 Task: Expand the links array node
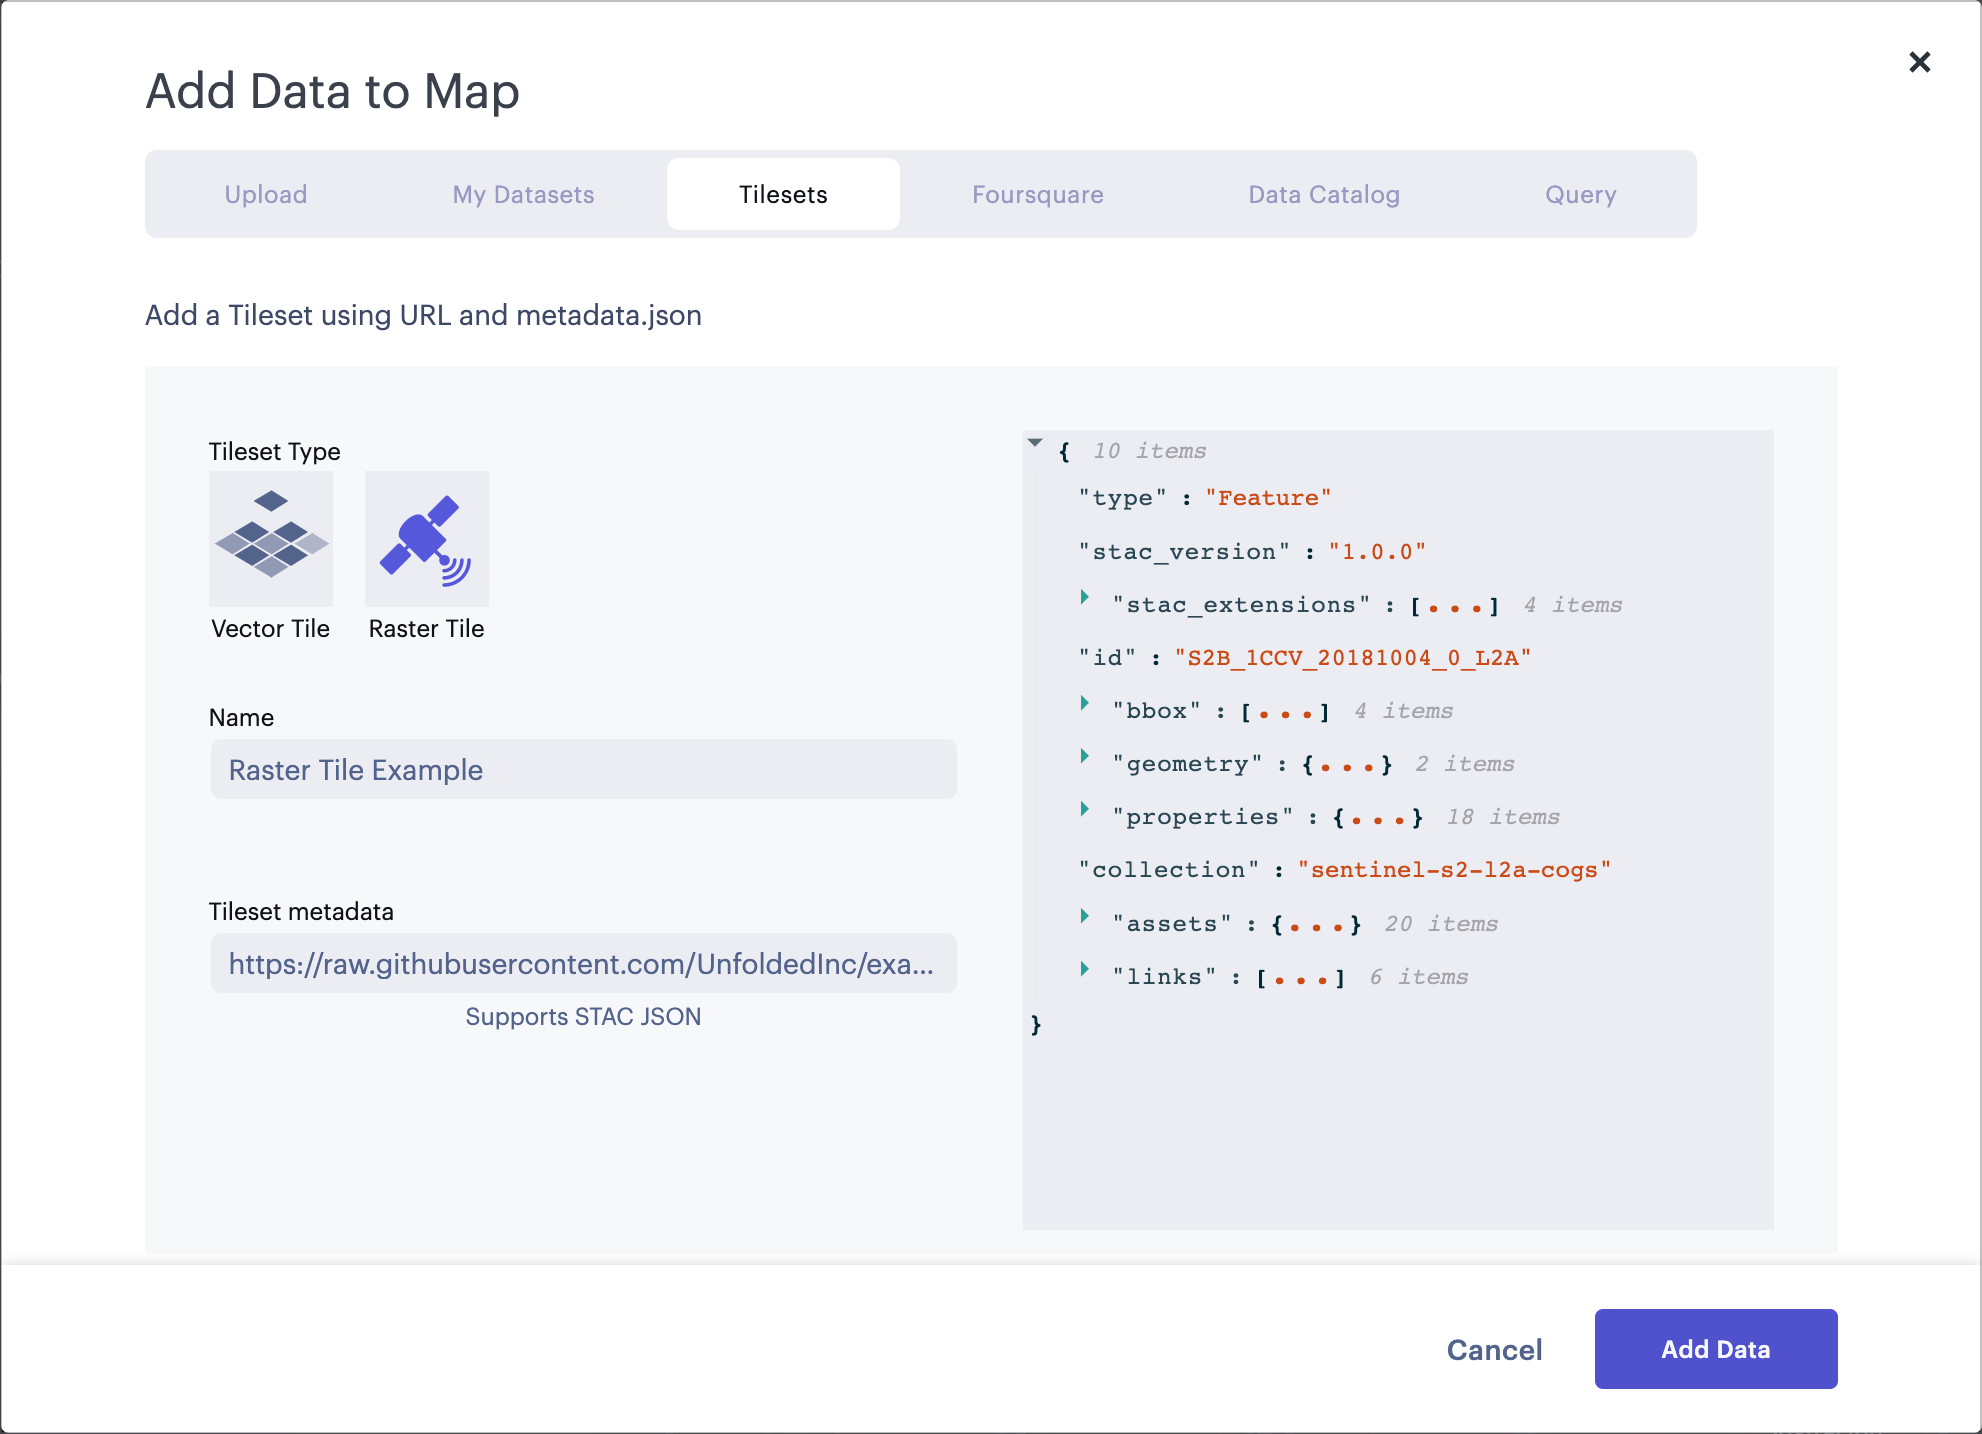coord(1084,969)
